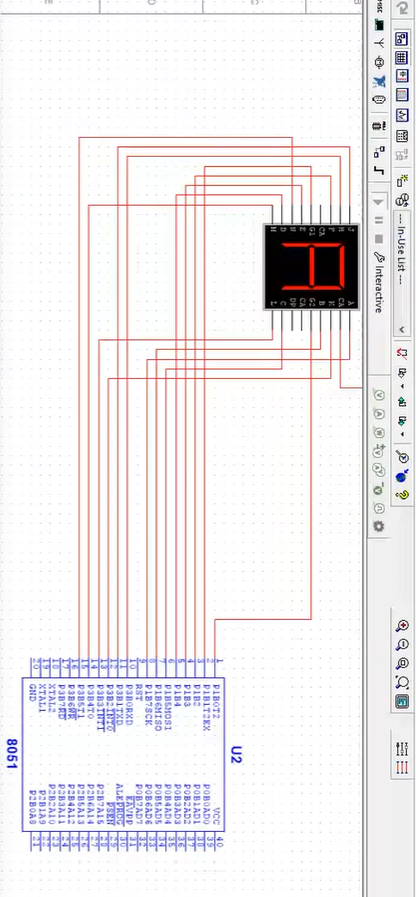Viewport: 416px width, 897px height.
Task: Click the VCC pin label on U2
Action: click(216, 816)
